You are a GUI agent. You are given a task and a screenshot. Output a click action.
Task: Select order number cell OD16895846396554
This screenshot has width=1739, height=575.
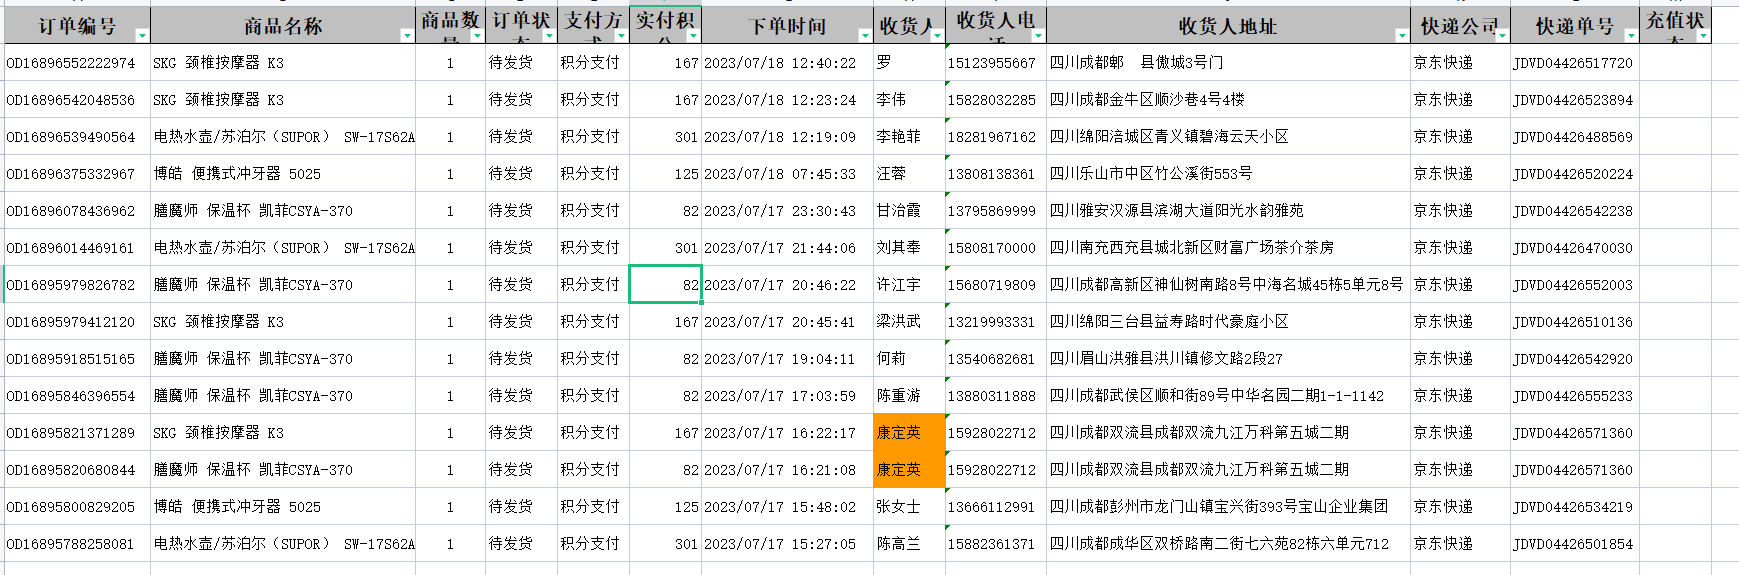(x=78, y=395)
